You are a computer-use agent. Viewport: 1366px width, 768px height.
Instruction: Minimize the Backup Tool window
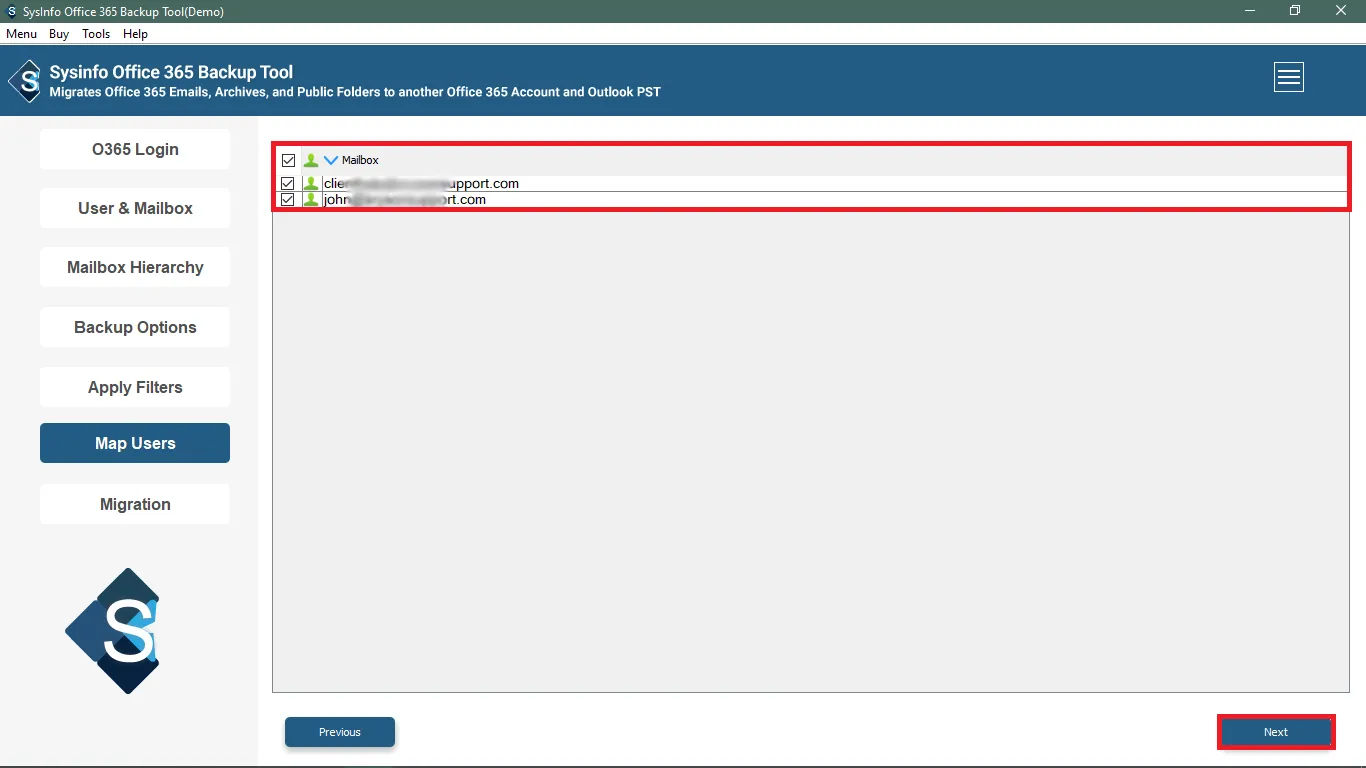point(1249,11)
